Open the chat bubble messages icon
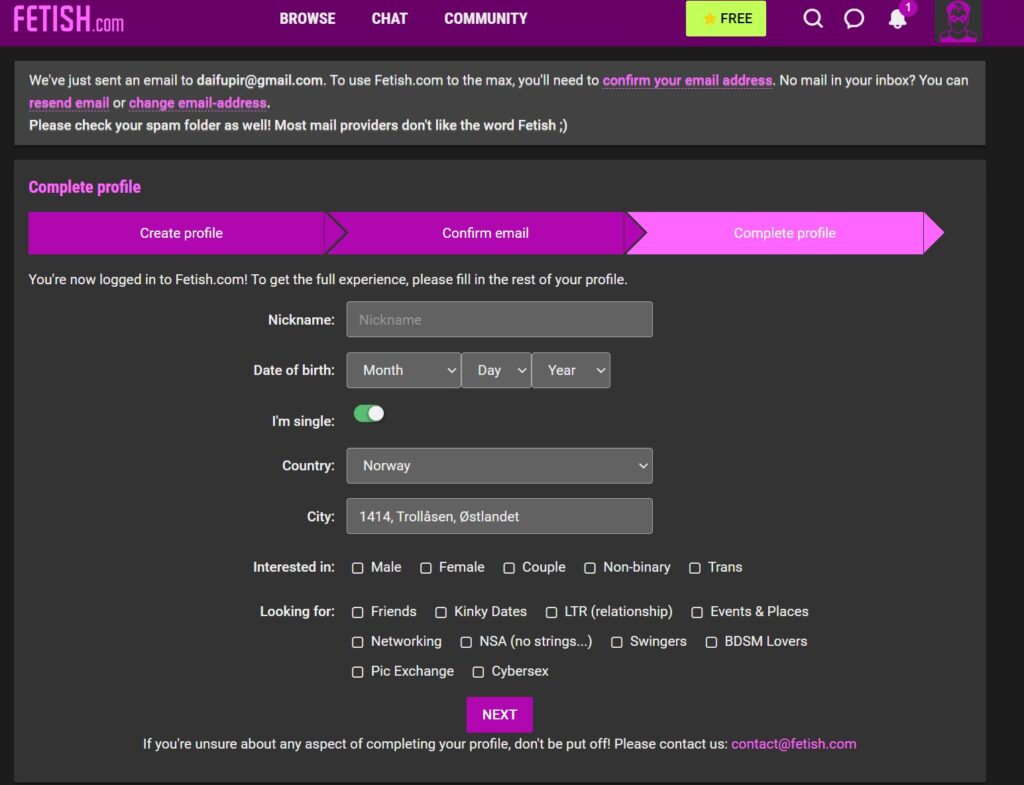This screenshot has width=1024, height=785. [854, 19]
